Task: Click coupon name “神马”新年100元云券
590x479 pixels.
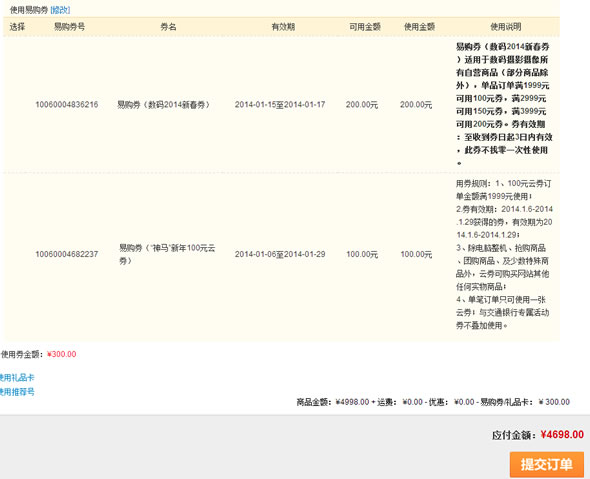Action: coord(167,254)
